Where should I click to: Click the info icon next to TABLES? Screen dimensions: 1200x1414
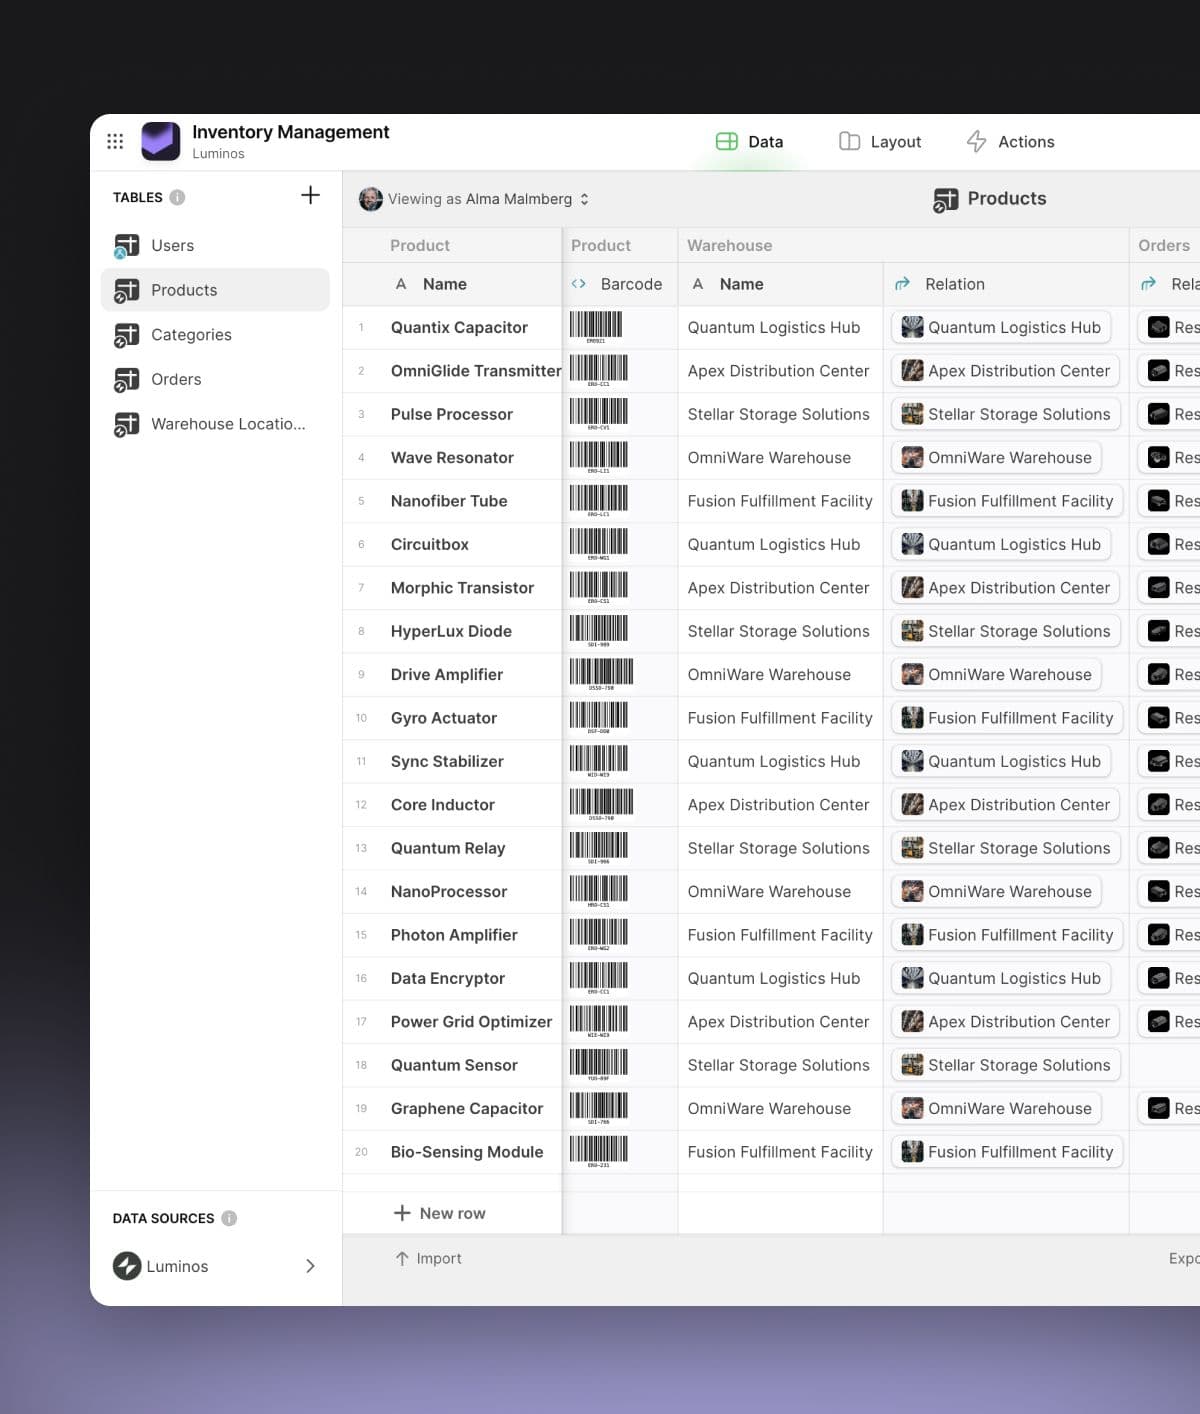(x=178, y=197)
